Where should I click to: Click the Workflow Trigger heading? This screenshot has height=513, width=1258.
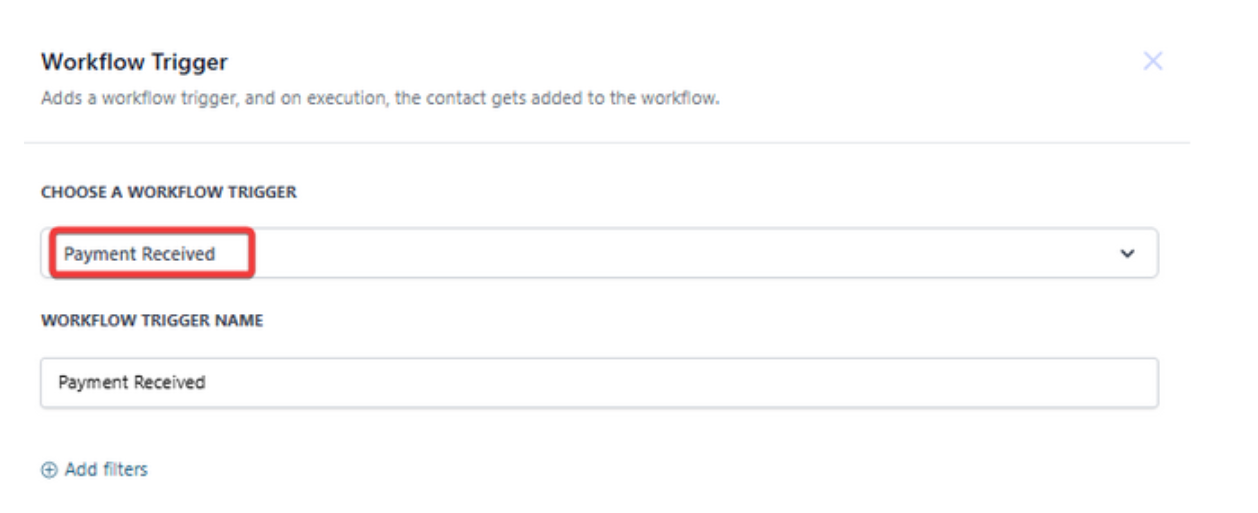pyautogui.click(x=134, y=62)
